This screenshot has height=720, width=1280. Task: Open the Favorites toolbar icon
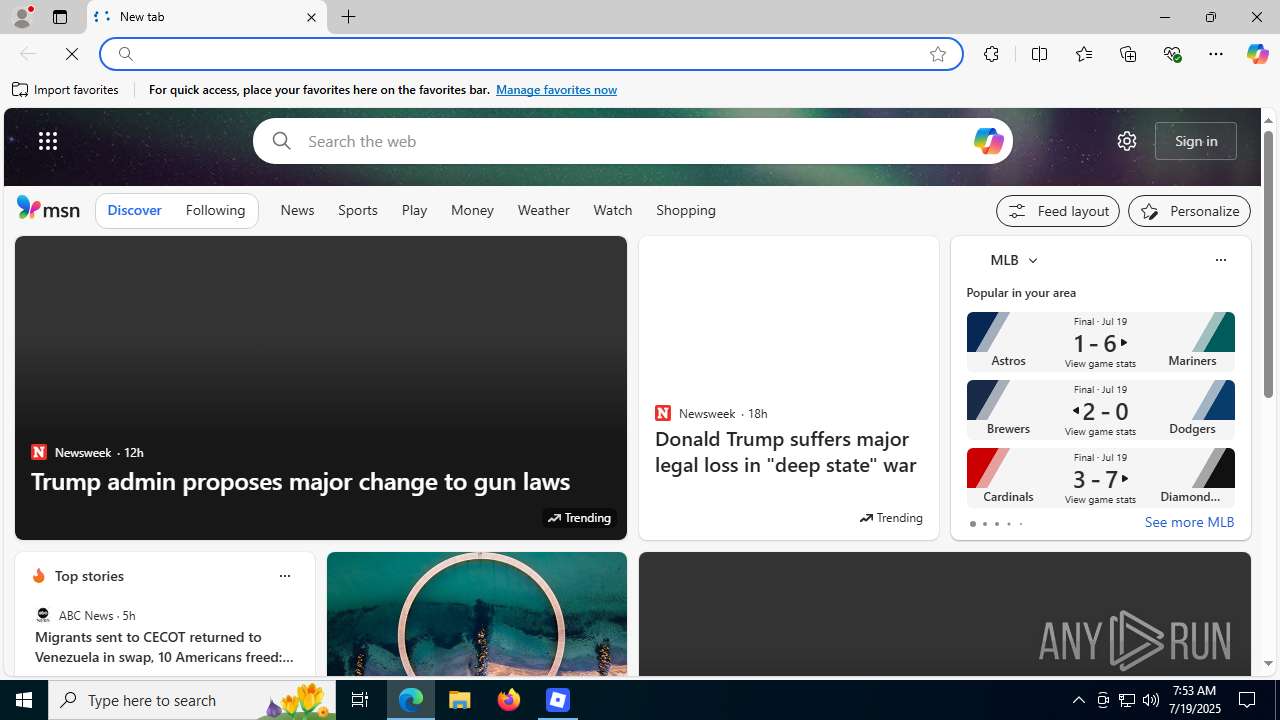tap(1083, 54)
